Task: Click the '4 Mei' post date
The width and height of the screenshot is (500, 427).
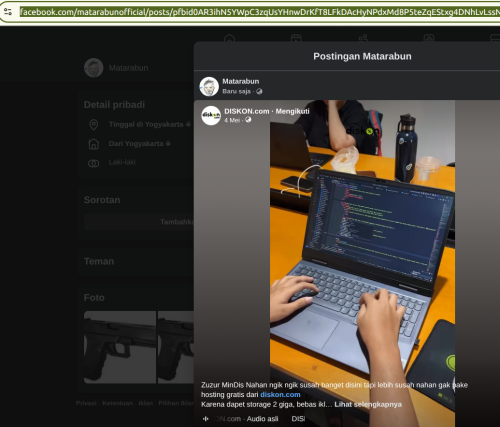Action: [232, 120]
